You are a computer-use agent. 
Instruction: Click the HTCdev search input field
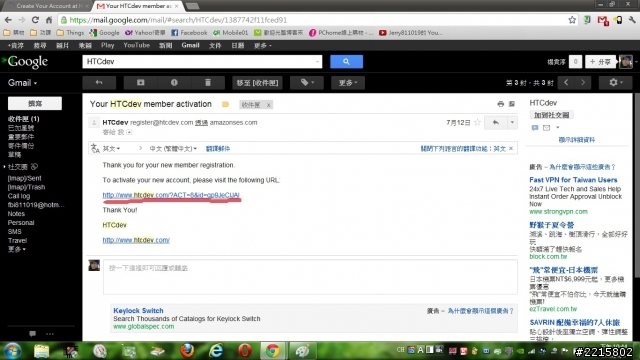(x=198, y=62)
